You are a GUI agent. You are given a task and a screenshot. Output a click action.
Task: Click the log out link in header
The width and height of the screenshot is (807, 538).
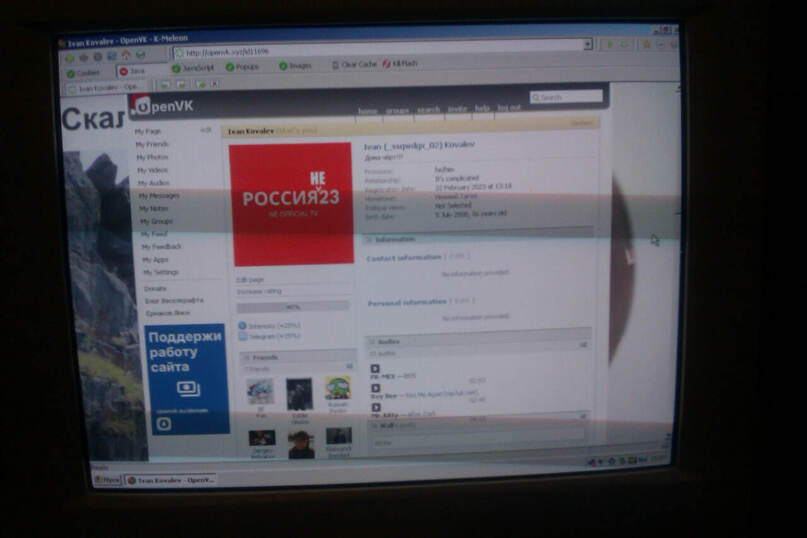[x=508, y=108]
